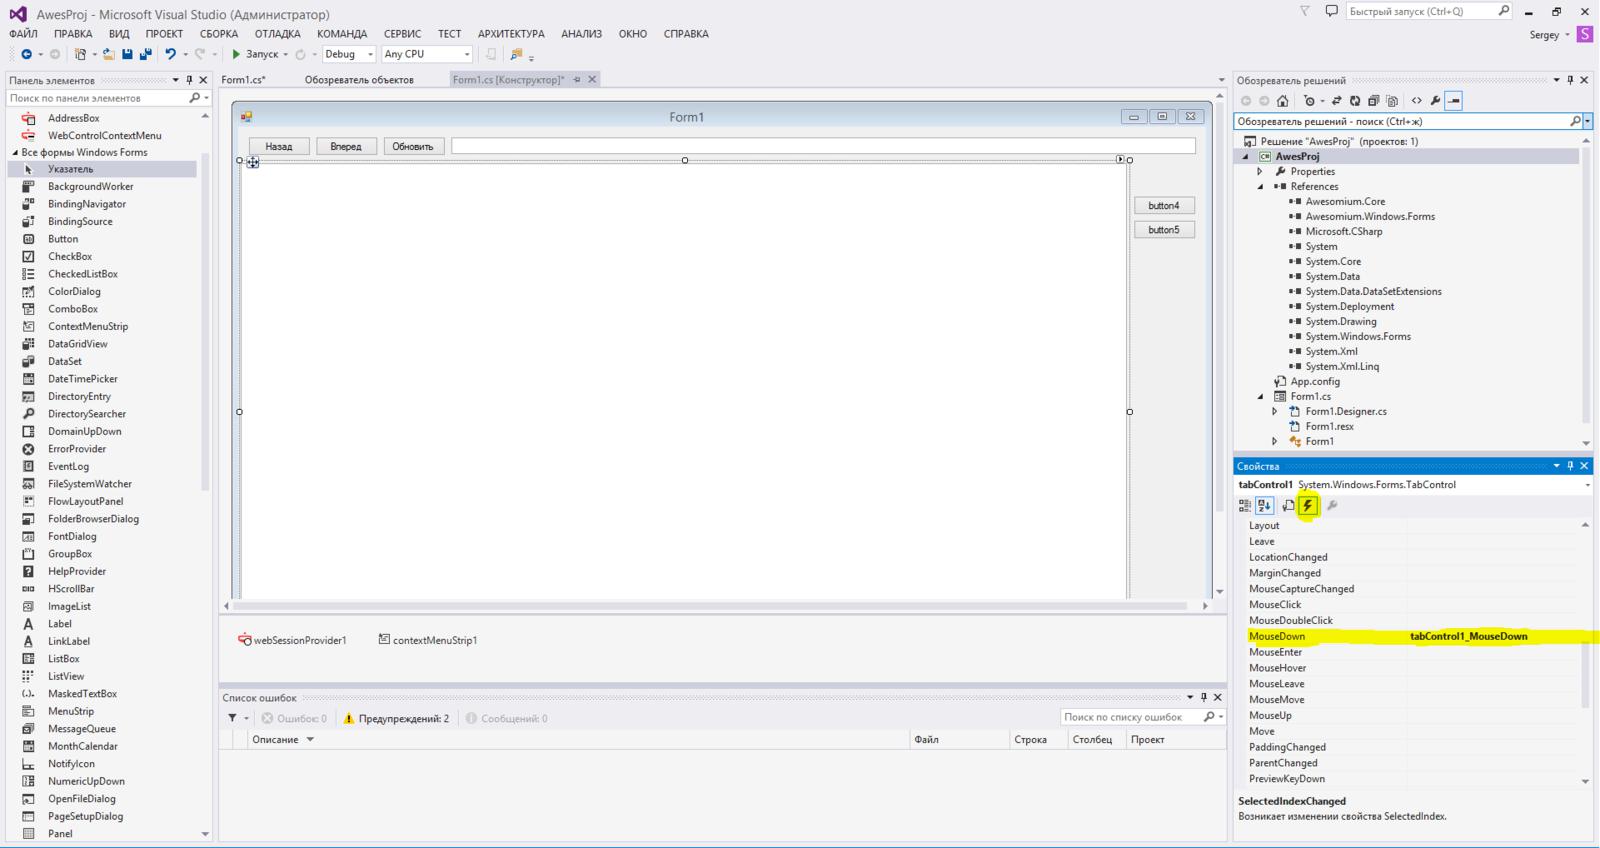Open the tabControl1 object selector dropdown

coord(1587,485)
